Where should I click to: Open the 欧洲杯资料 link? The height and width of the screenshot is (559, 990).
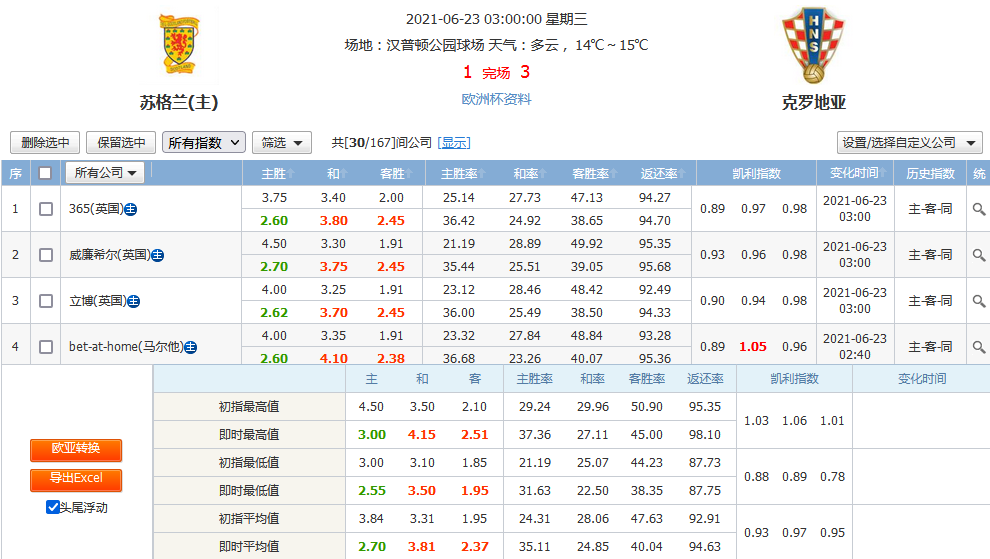coord(496,99)
